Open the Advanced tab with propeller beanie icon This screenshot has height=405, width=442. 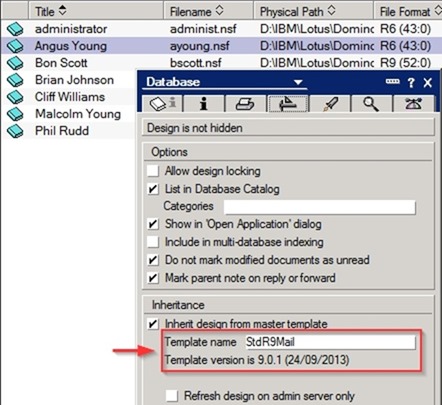413,104
